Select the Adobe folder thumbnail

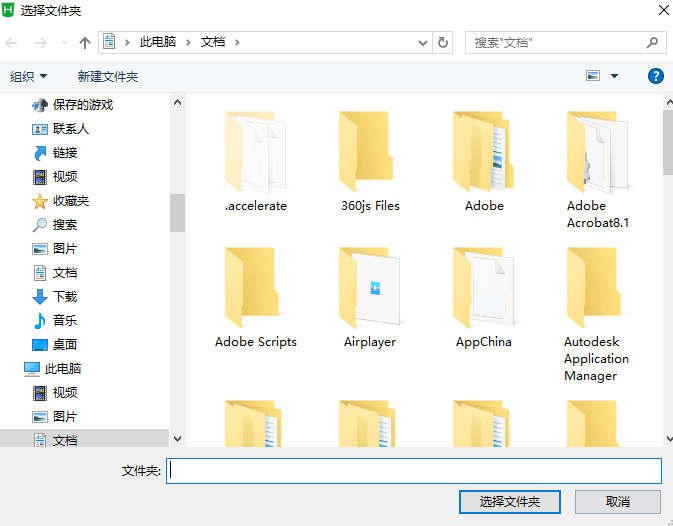[484, 161]
